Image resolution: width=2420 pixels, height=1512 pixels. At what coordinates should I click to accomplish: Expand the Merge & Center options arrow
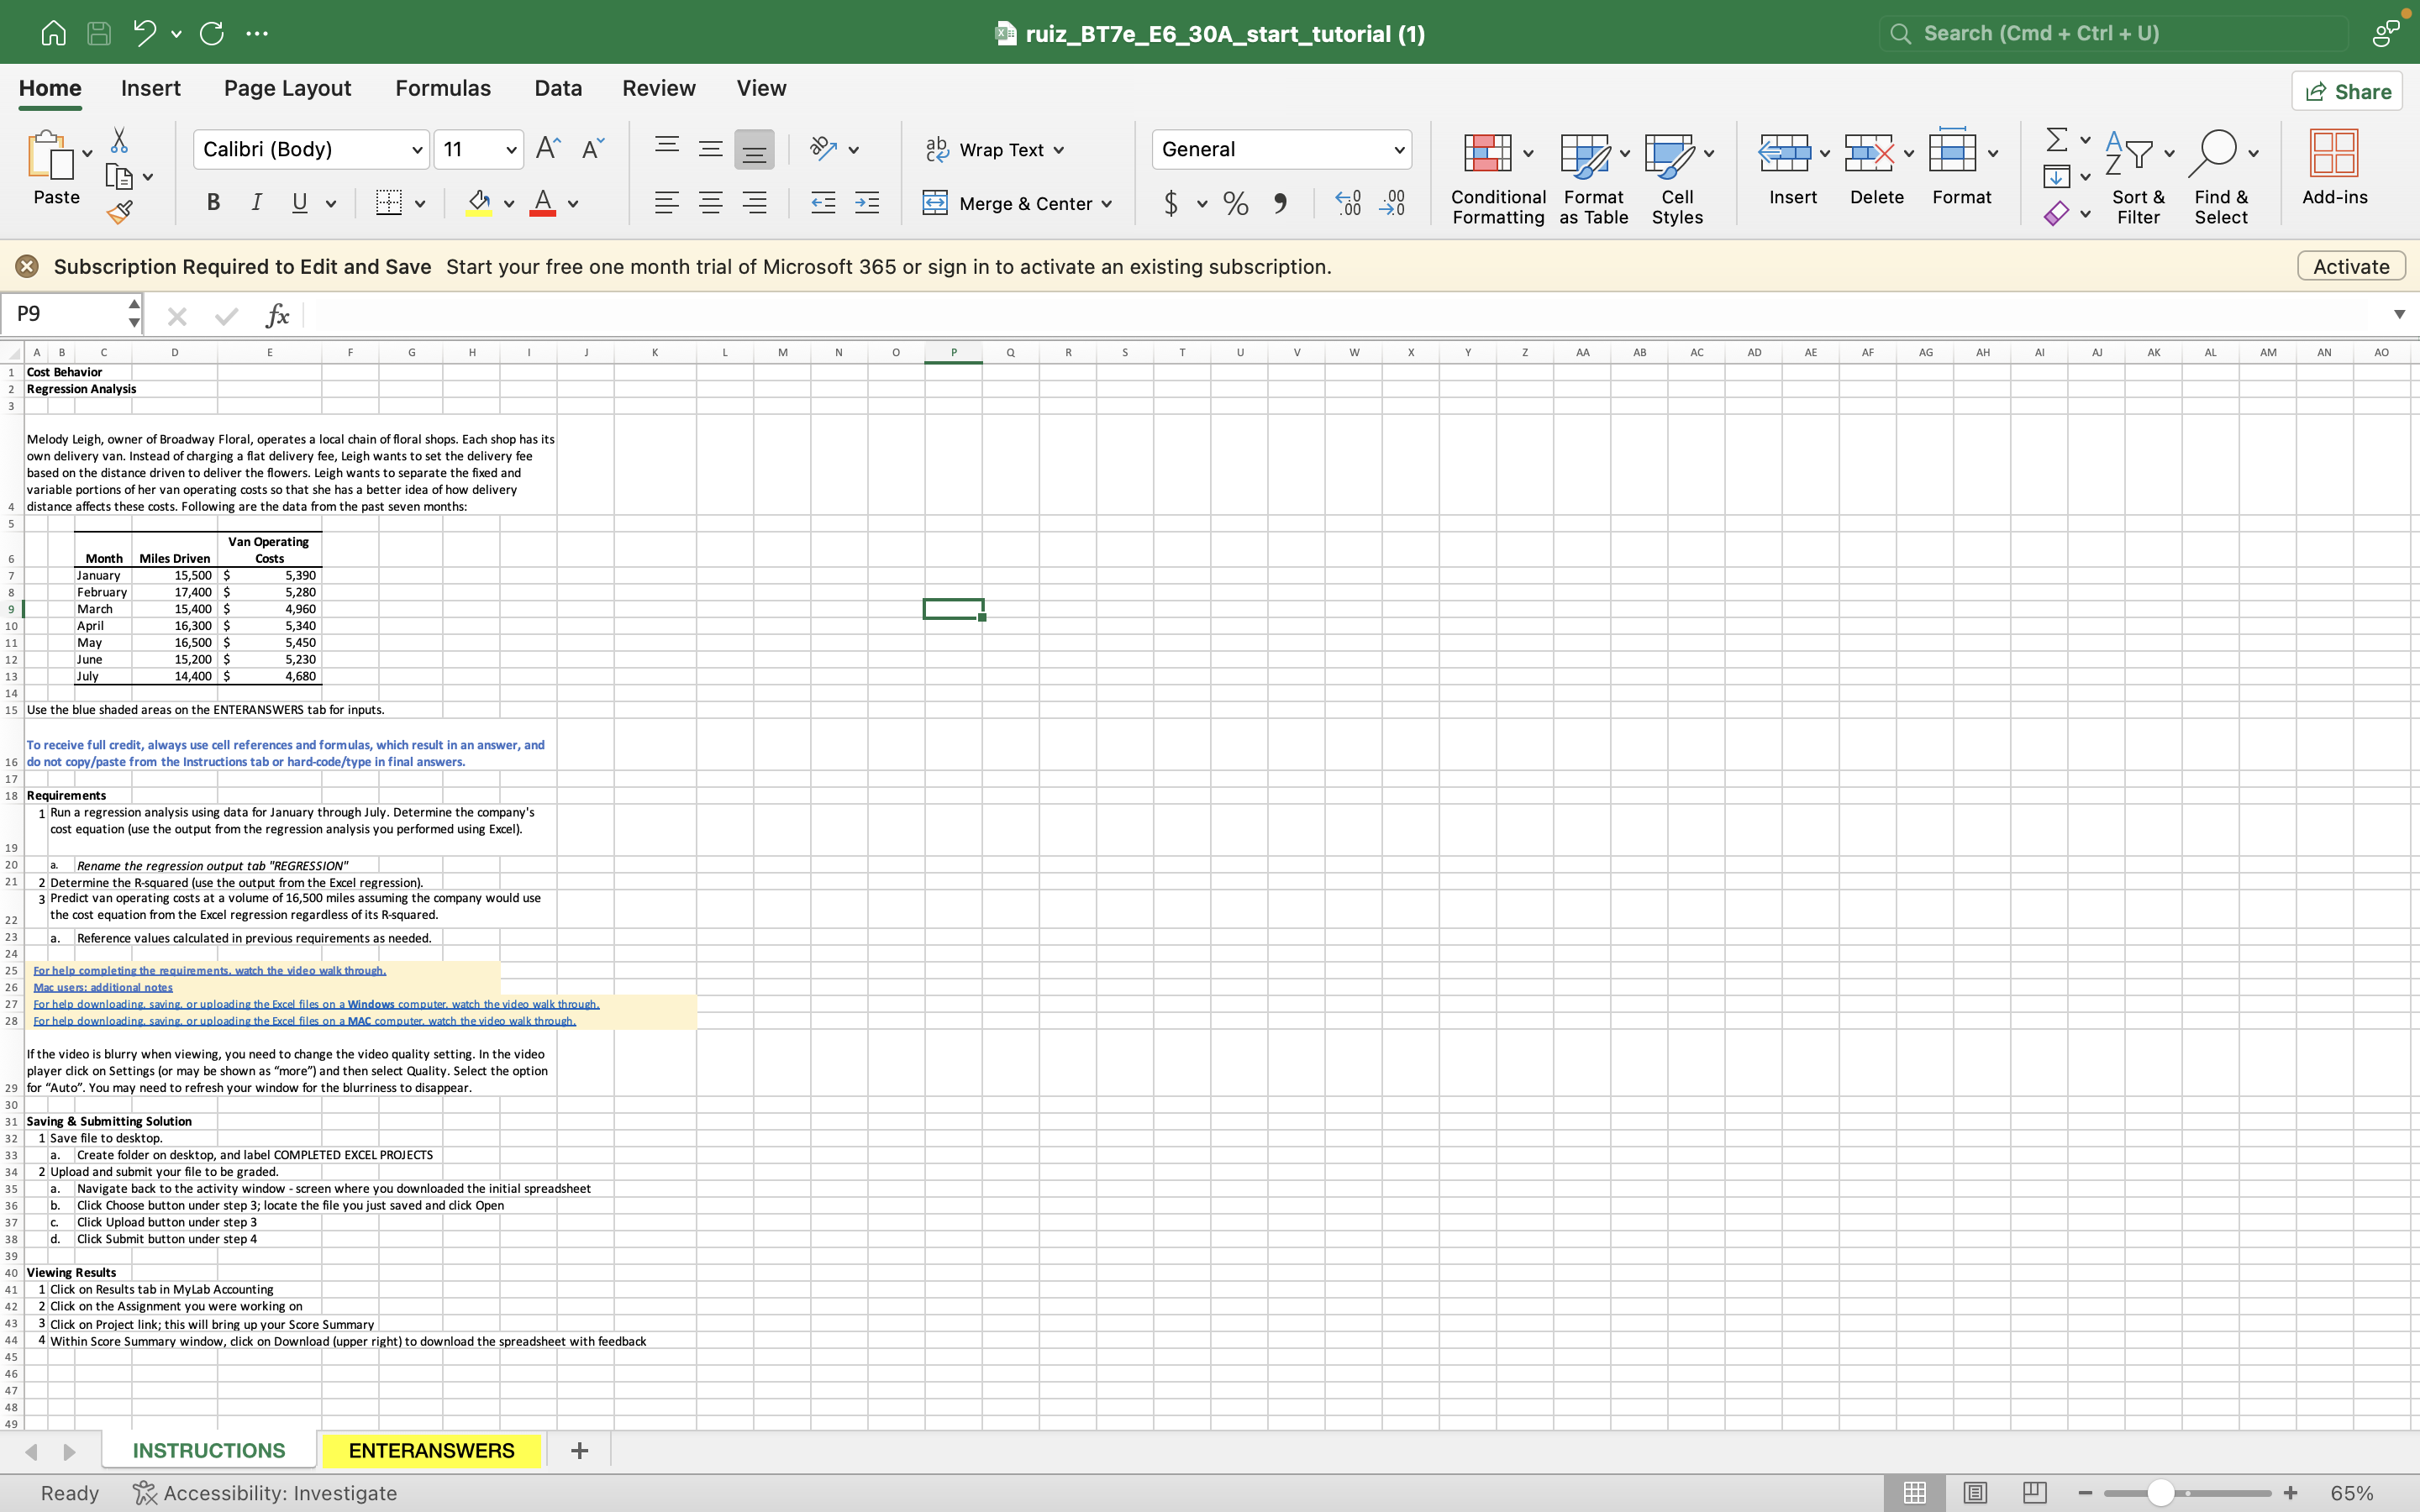pyautogui.click(x=1107, y=204)
